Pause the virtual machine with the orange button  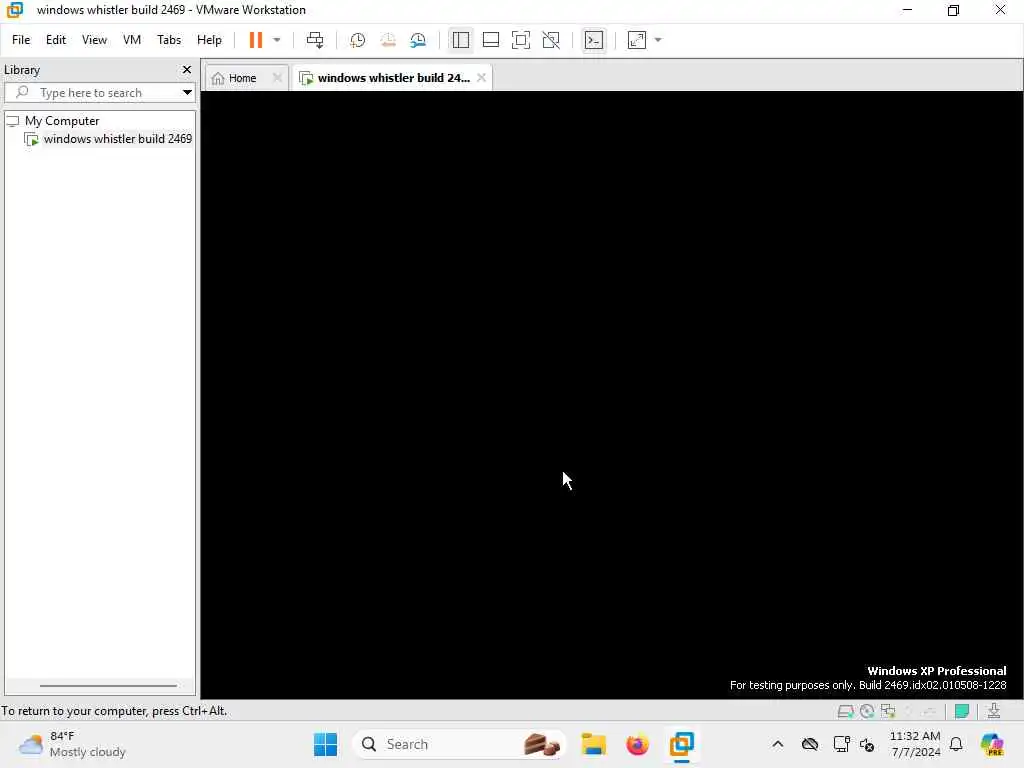pyautogui.click(x=255, y=40)
